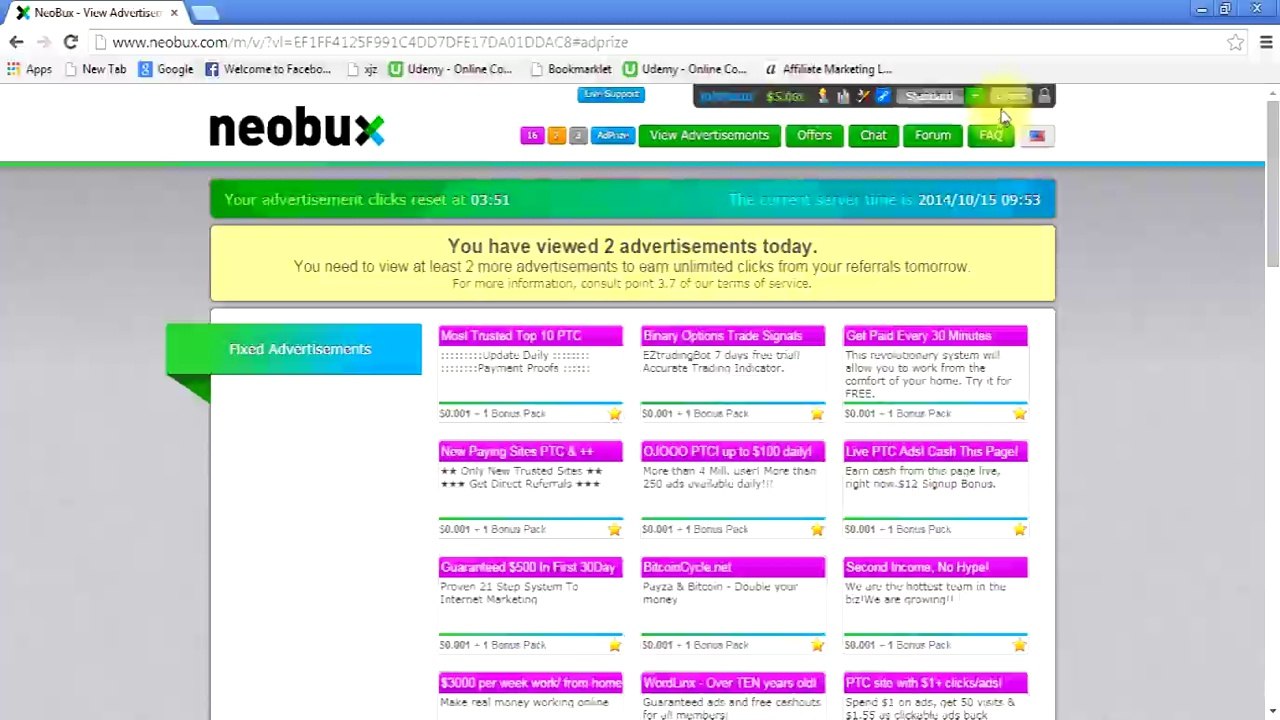1280x720 pixels.
Task: Open the Chrome menu
Action: (1266, 42)
